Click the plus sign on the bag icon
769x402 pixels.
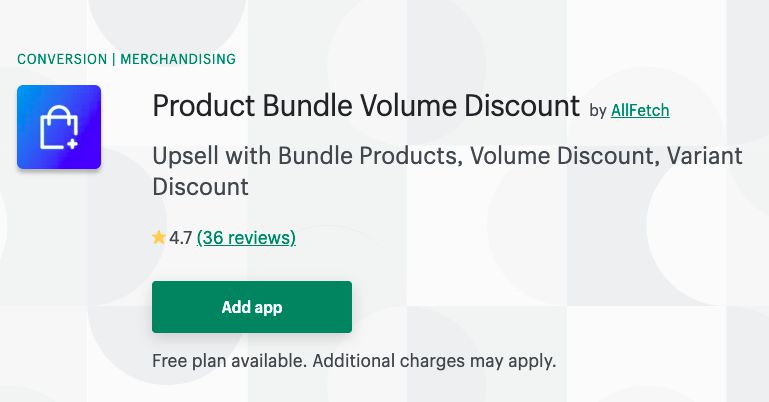(x=72, y=144)
